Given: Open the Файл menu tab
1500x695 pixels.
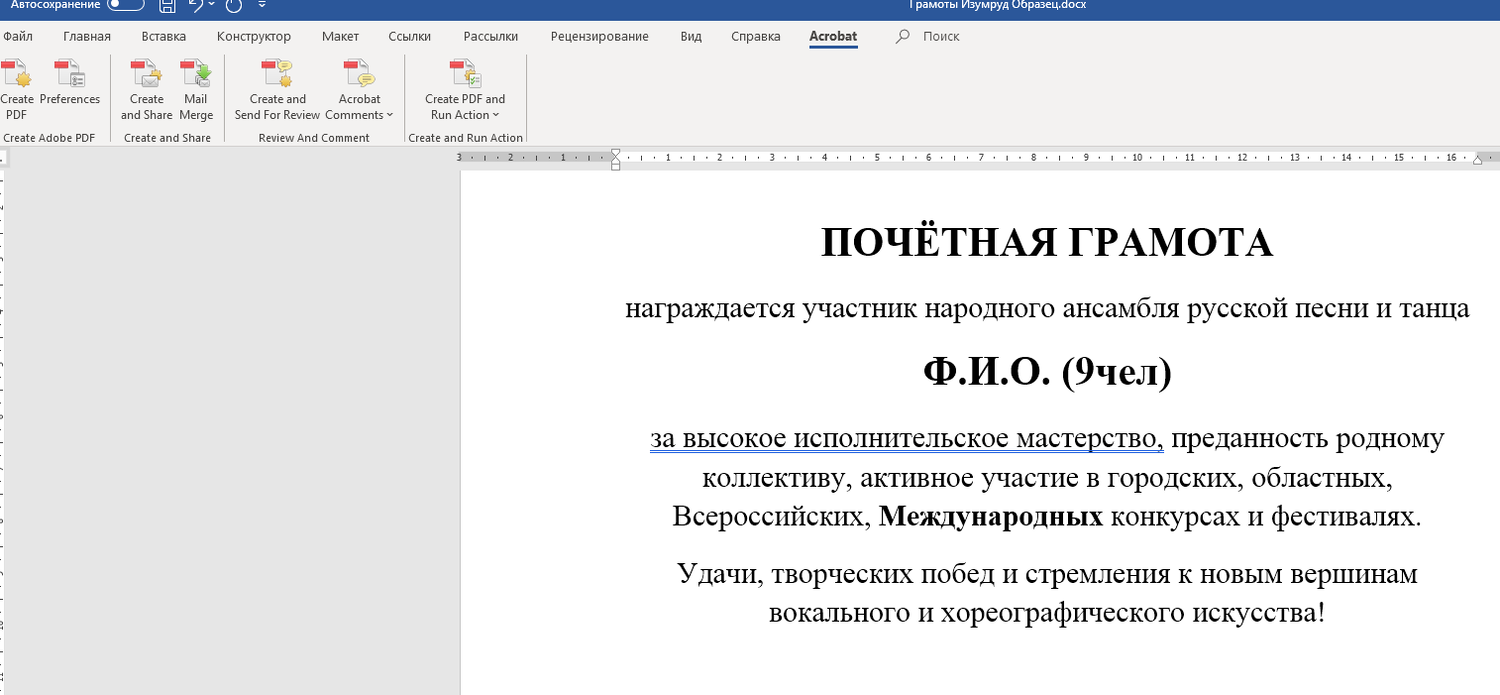Looking at the screenshot, I should point(17,36).
